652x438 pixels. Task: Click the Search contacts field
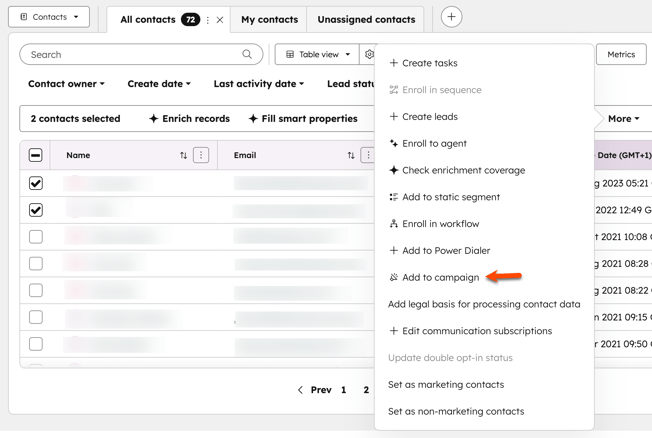tap(141, 54)
